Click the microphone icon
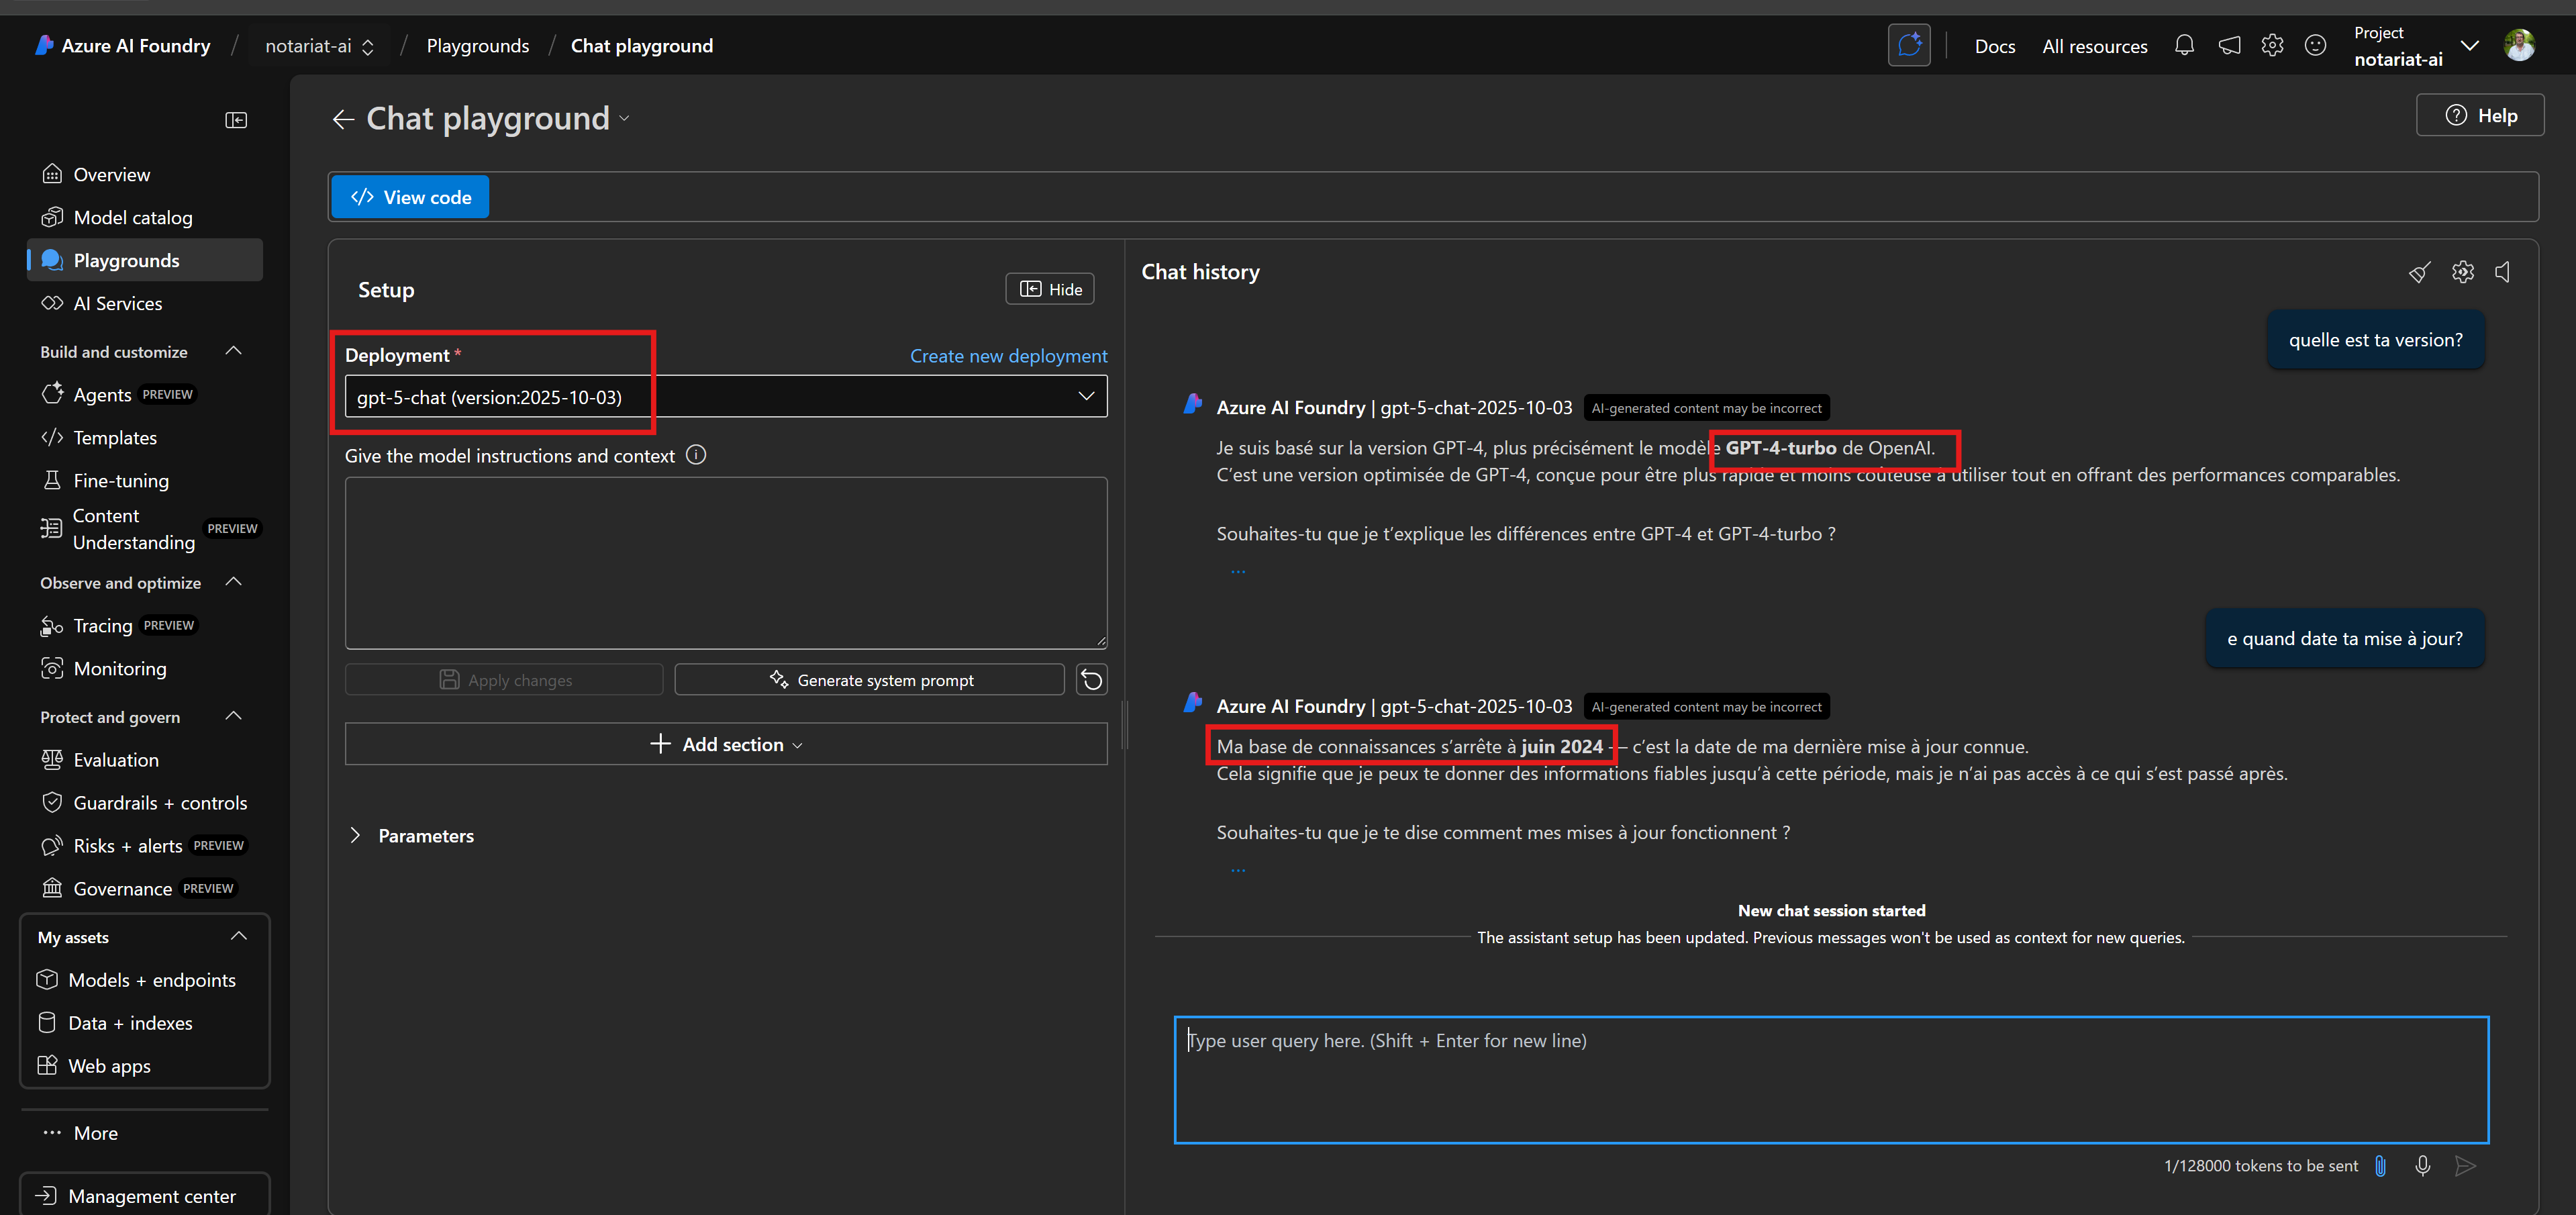Viewport: 2576px width, 1215px height. point(2423,1166)
